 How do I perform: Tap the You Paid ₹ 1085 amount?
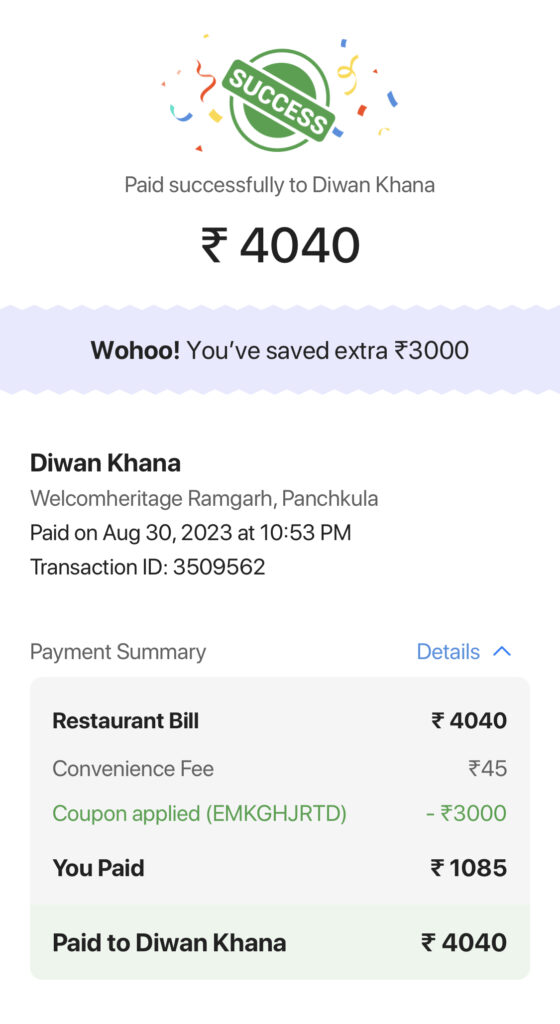pyautogui.click(x=469, y=868)
